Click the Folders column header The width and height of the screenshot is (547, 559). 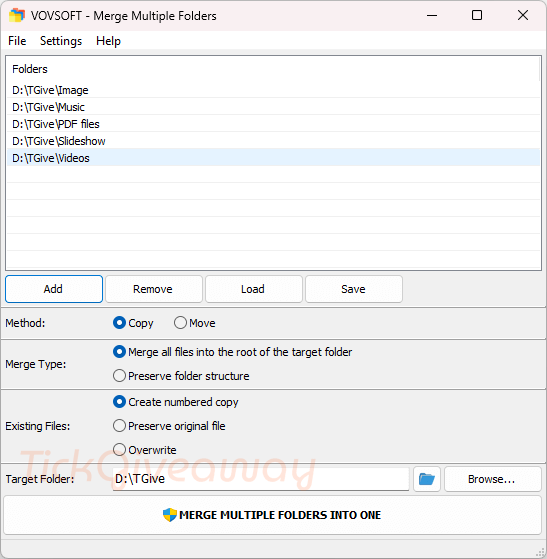click(x=274, y=69)
